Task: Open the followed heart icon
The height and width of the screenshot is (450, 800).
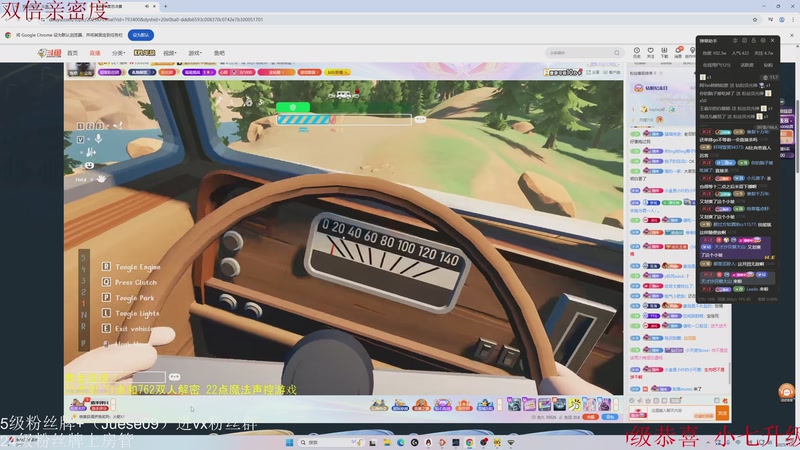Action: pyautogui.click(x=651, y=52)
